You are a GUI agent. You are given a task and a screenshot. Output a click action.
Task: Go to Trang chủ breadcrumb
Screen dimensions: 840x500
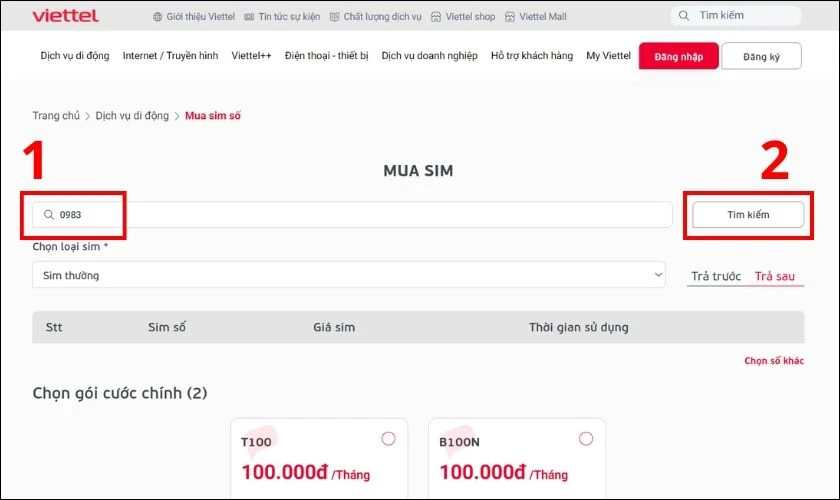point(56,116)
